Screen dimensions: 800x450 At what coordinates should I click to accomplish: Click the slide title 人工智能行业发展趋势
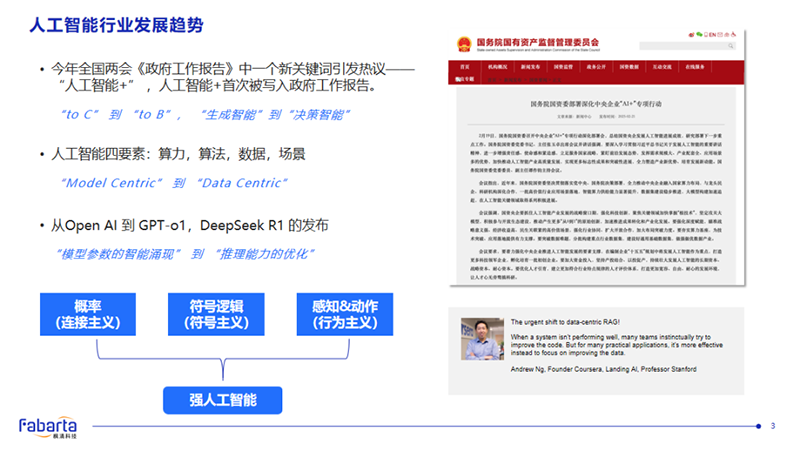[x=116, y=24]
